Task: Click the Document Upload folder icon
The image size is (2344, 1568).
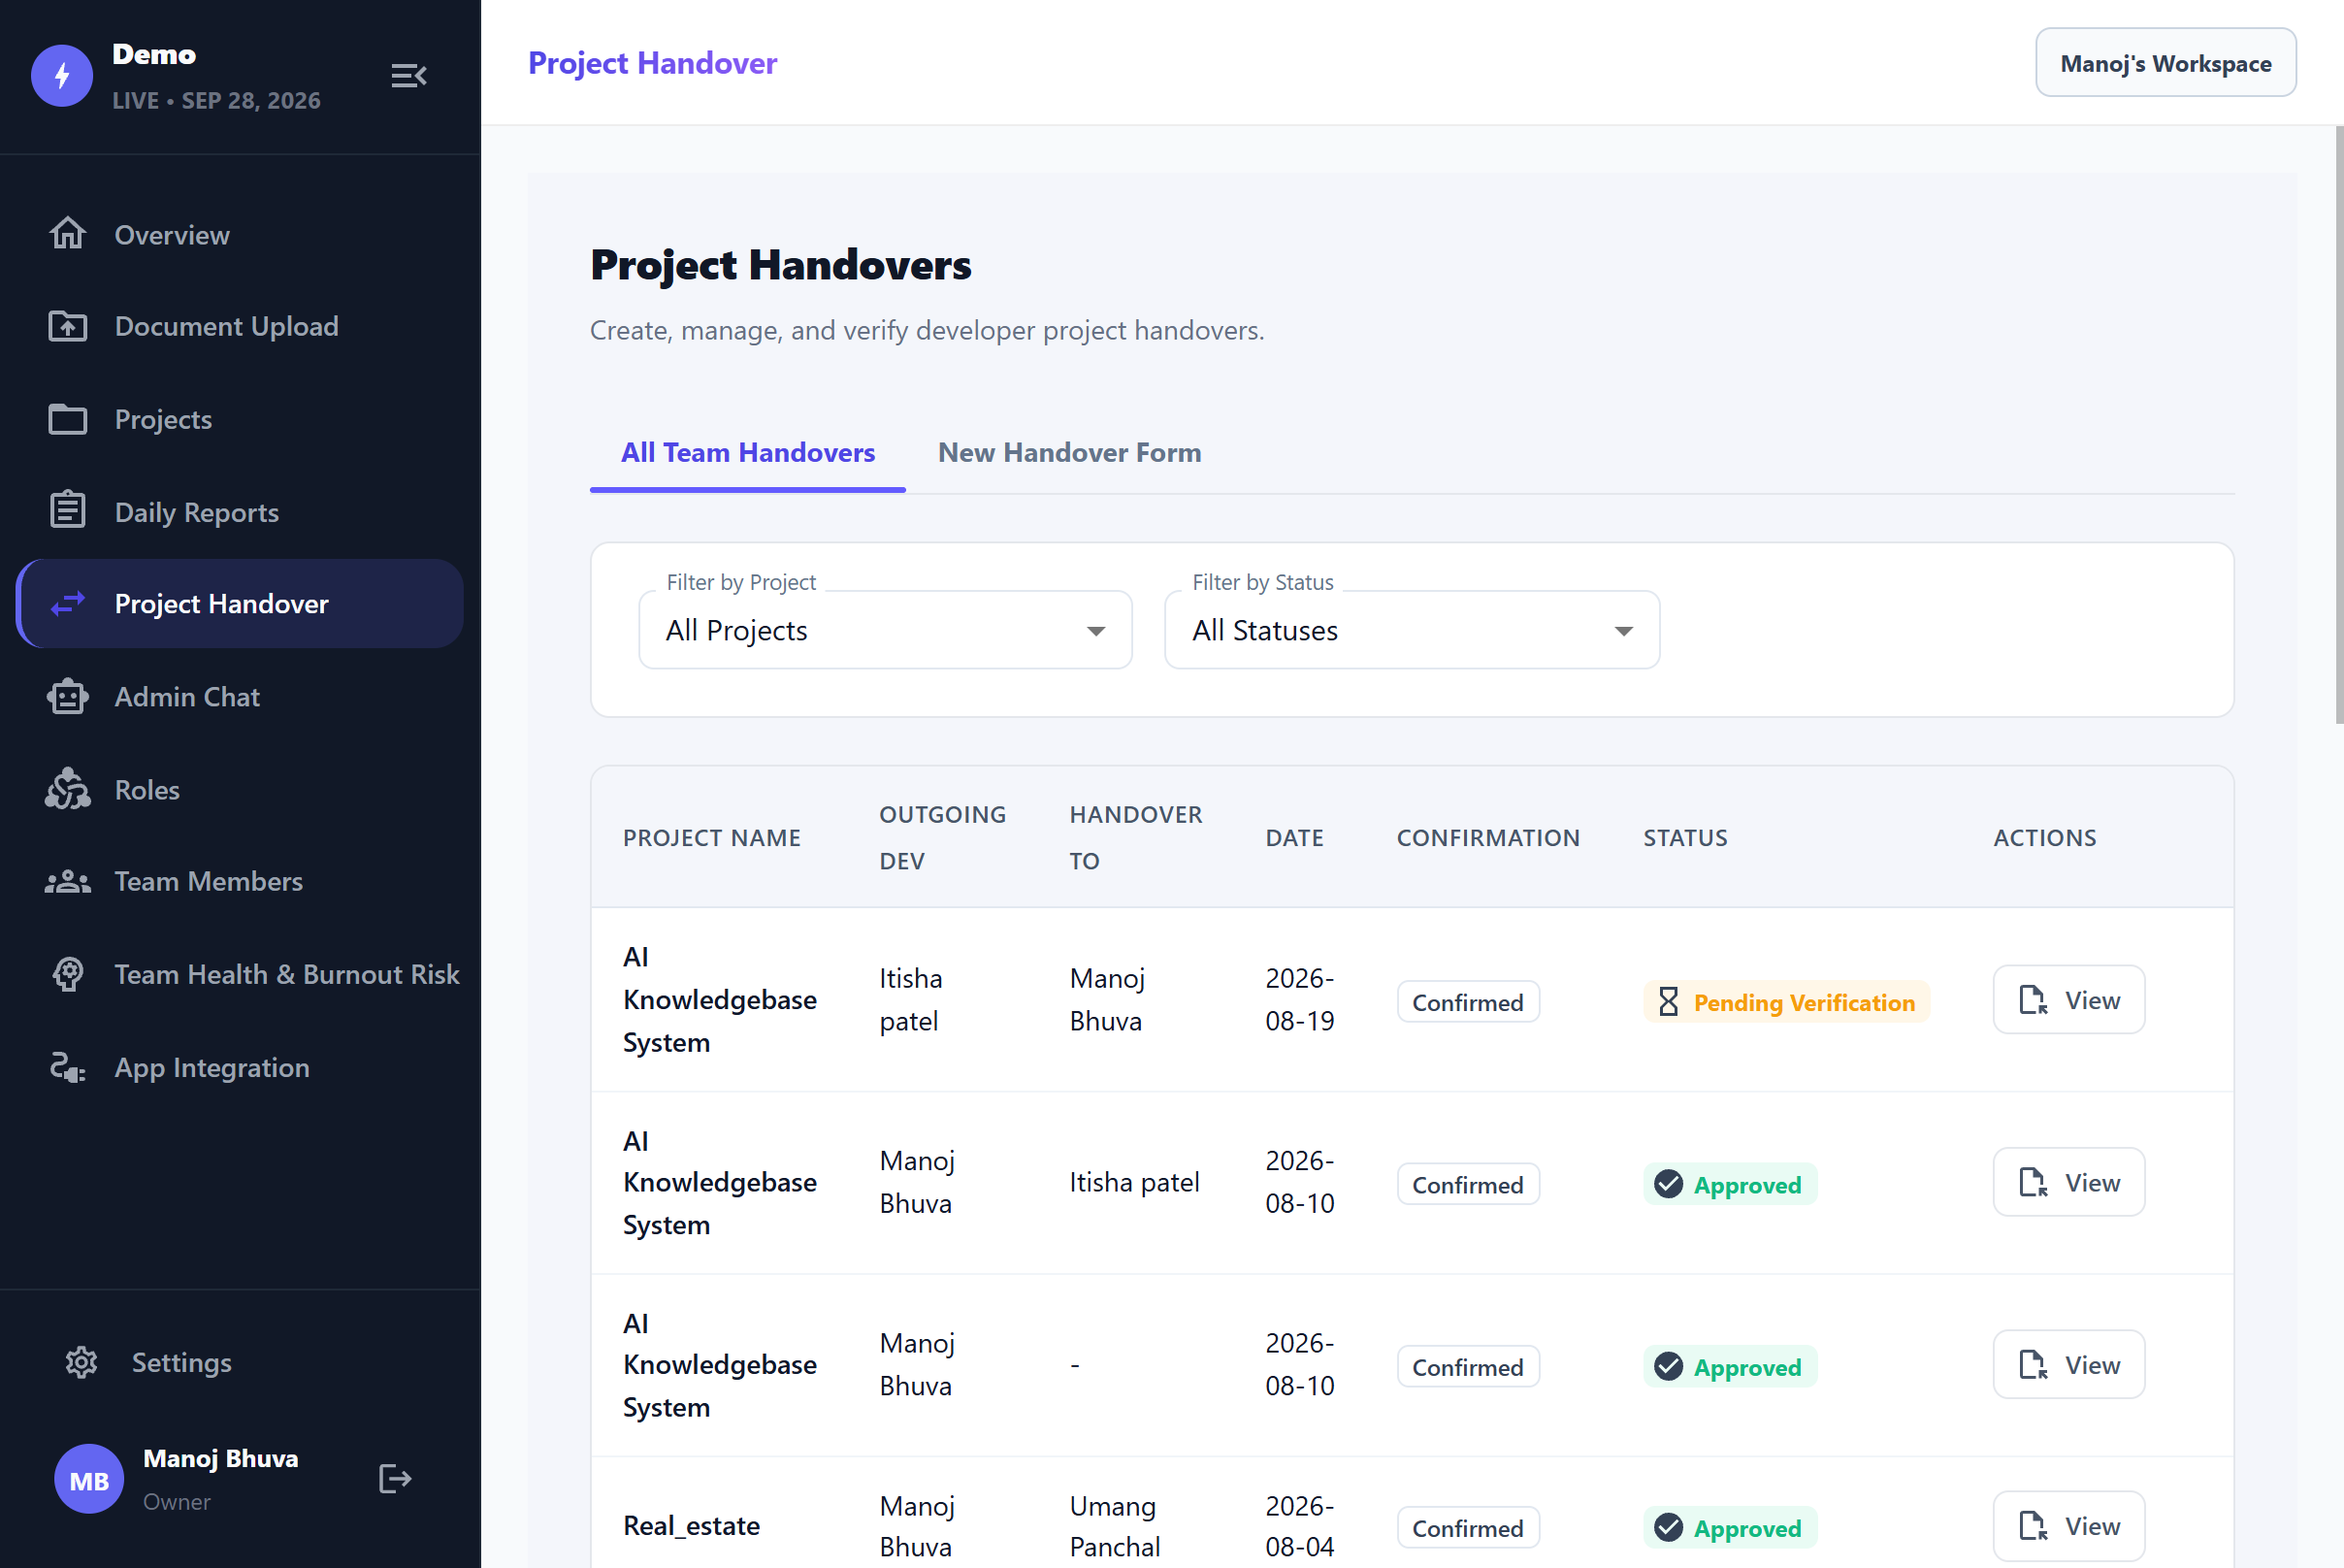Action: (x=68, y=326)
